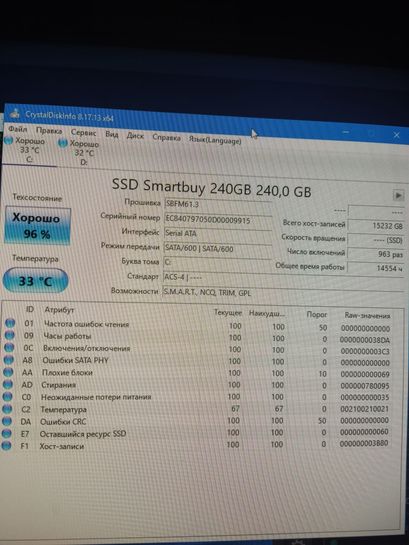Click the Прошивка field SBFM61.3
409x545 pixels.
(218, 205)
